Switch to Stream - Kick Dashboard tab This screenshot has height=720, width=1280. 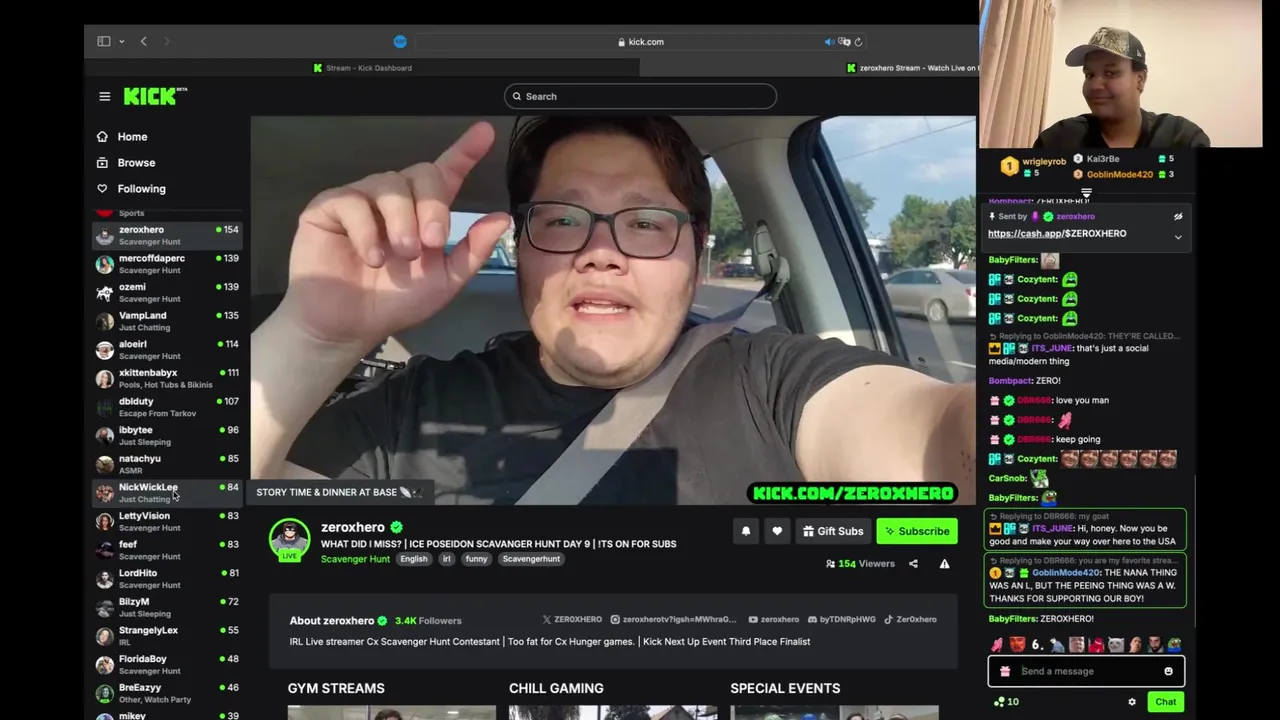362,68
